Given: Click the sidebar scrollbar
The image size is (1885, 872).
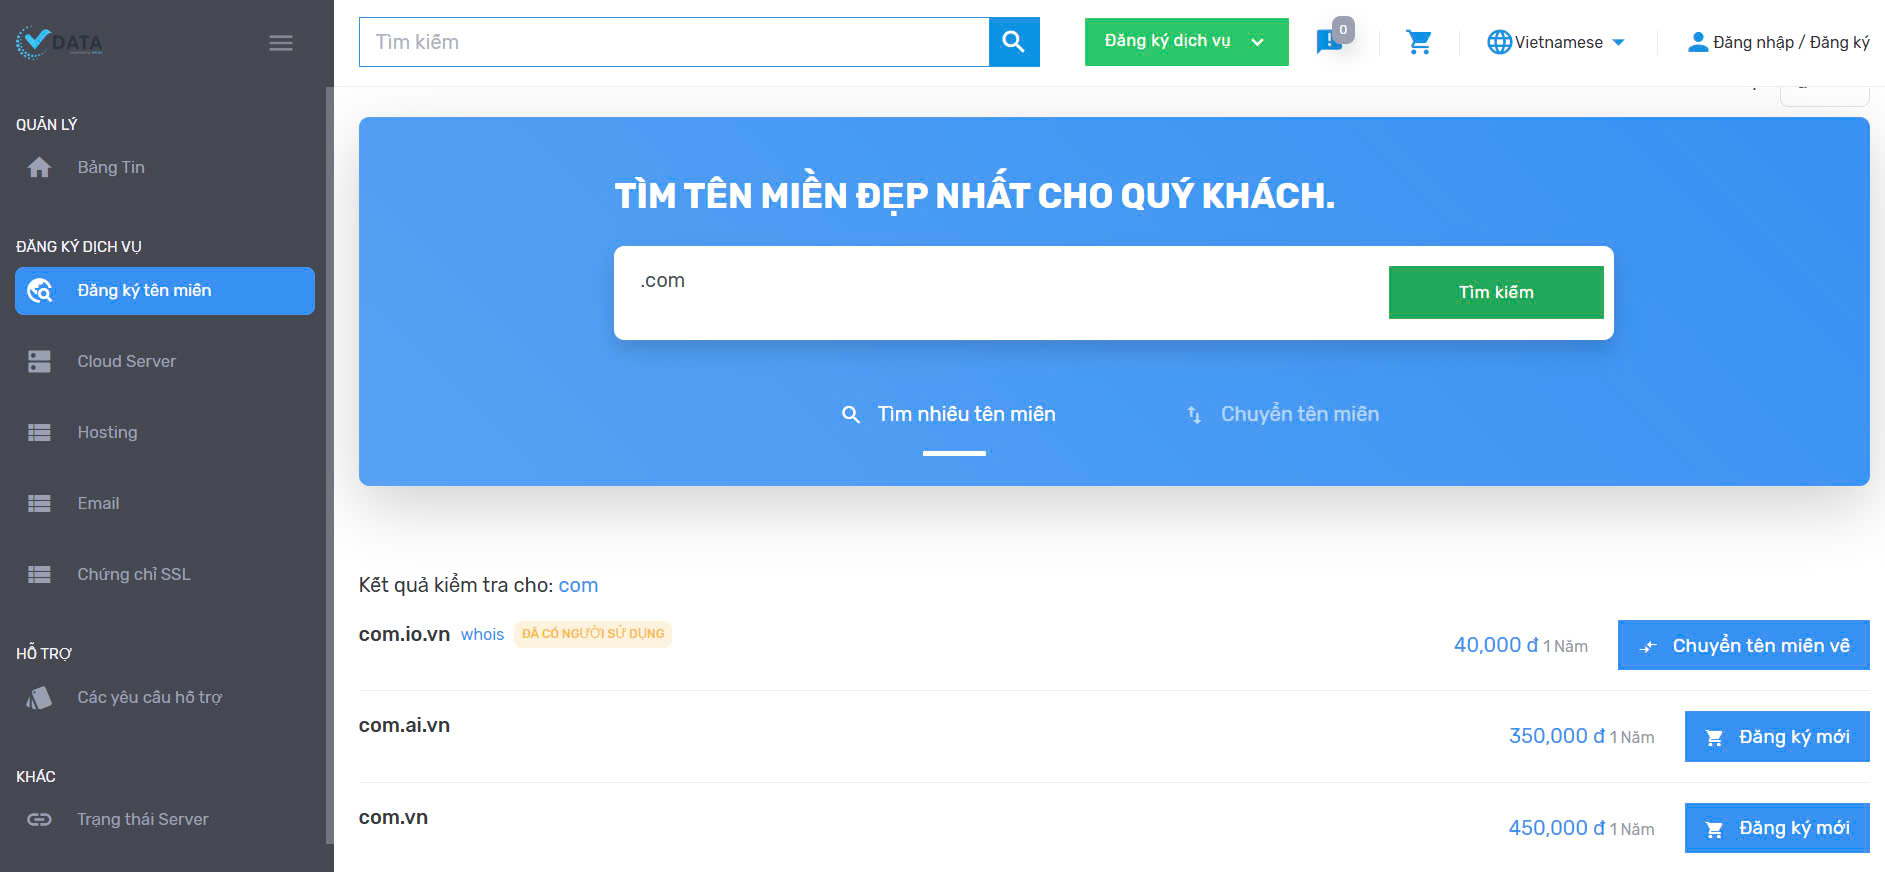Looking at the screenshot, I should [x=329, y=465].
